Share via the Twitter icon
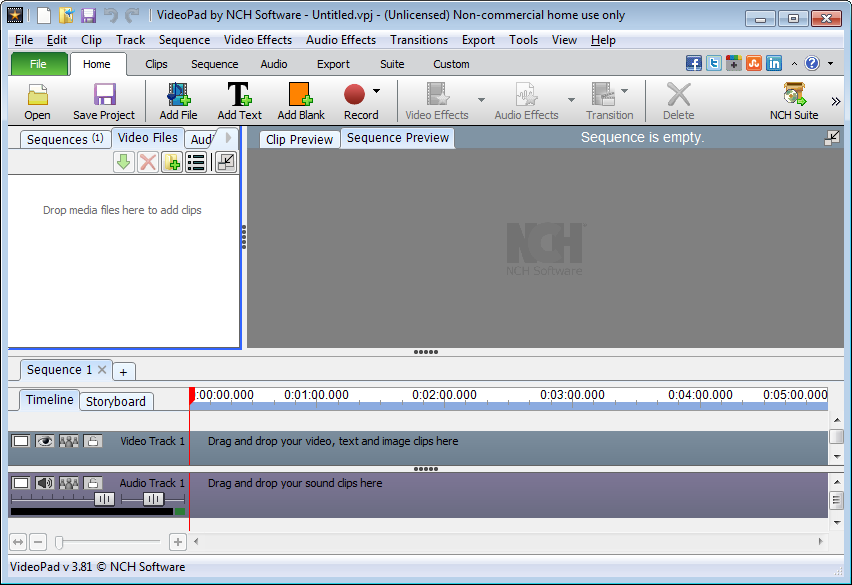 713,64
